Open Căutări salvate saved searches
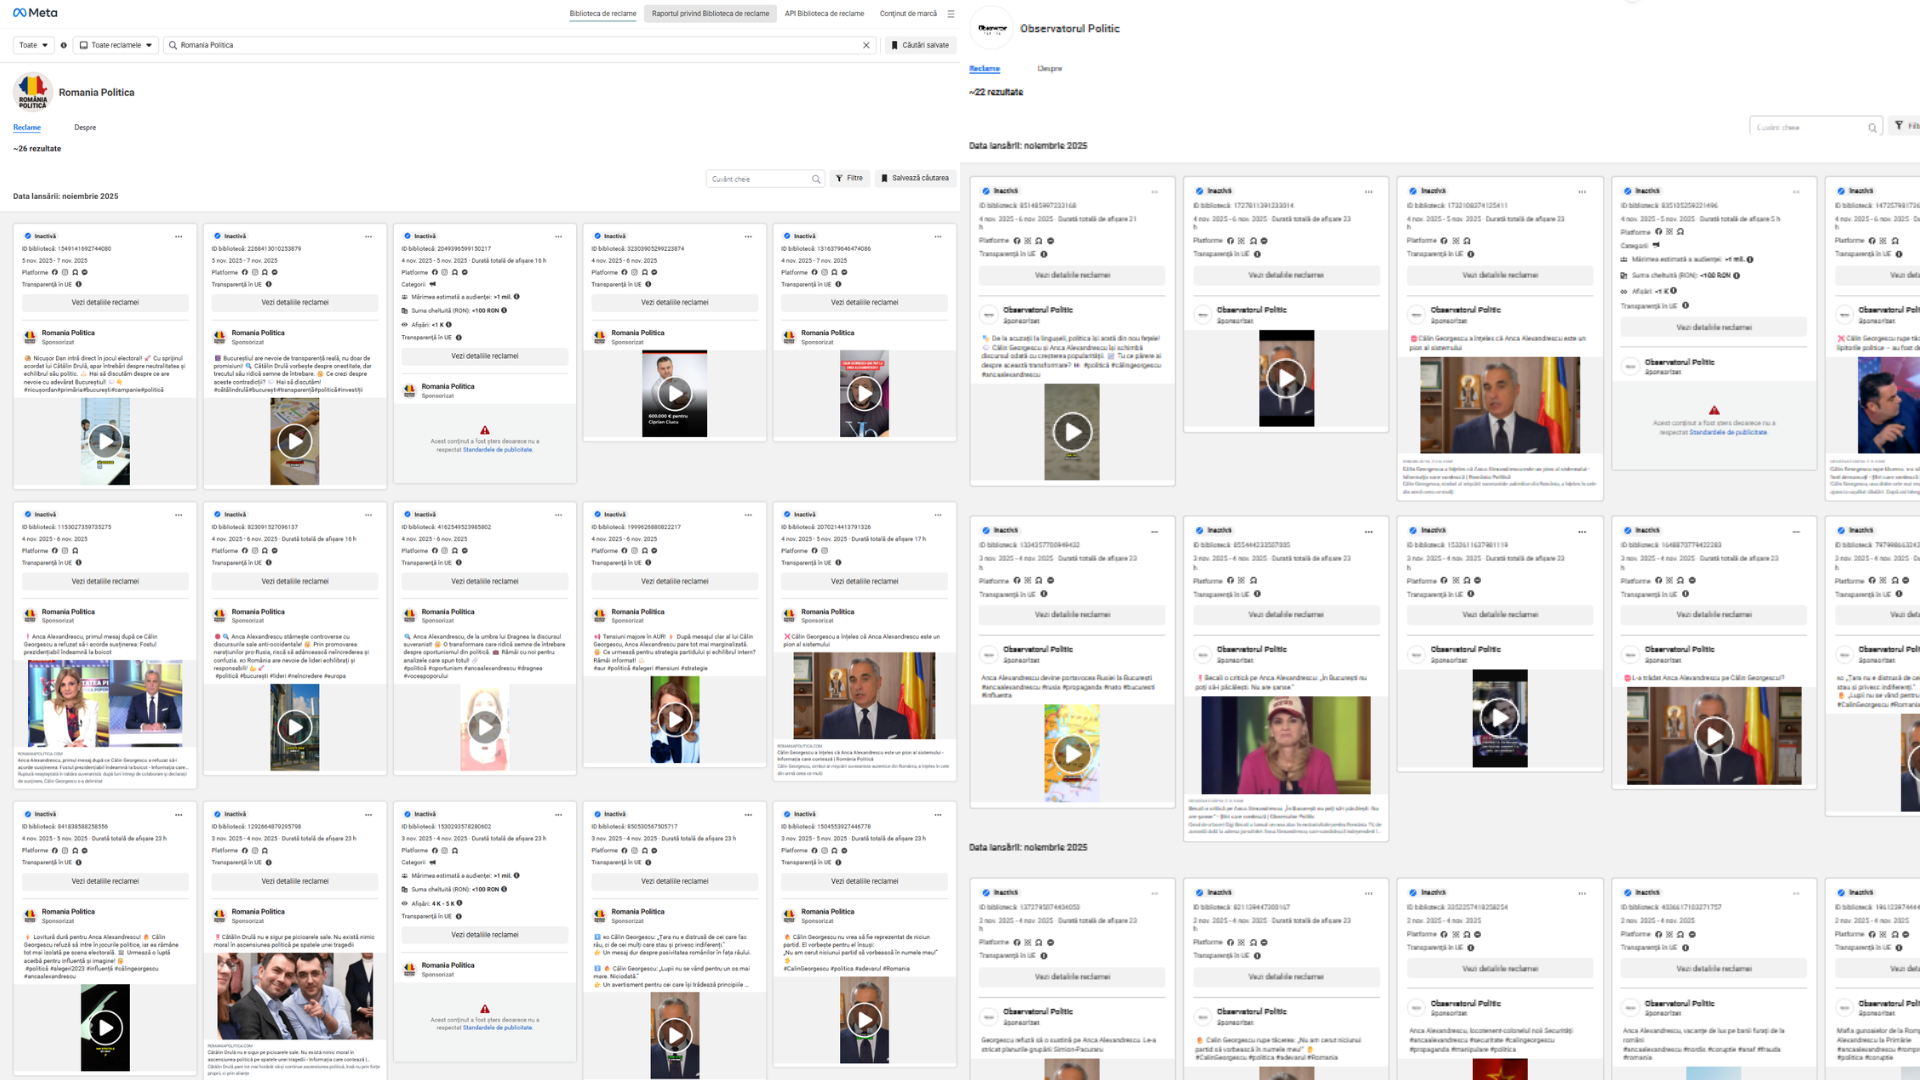Screen dimensions: 1920x1080 [920, 45]
